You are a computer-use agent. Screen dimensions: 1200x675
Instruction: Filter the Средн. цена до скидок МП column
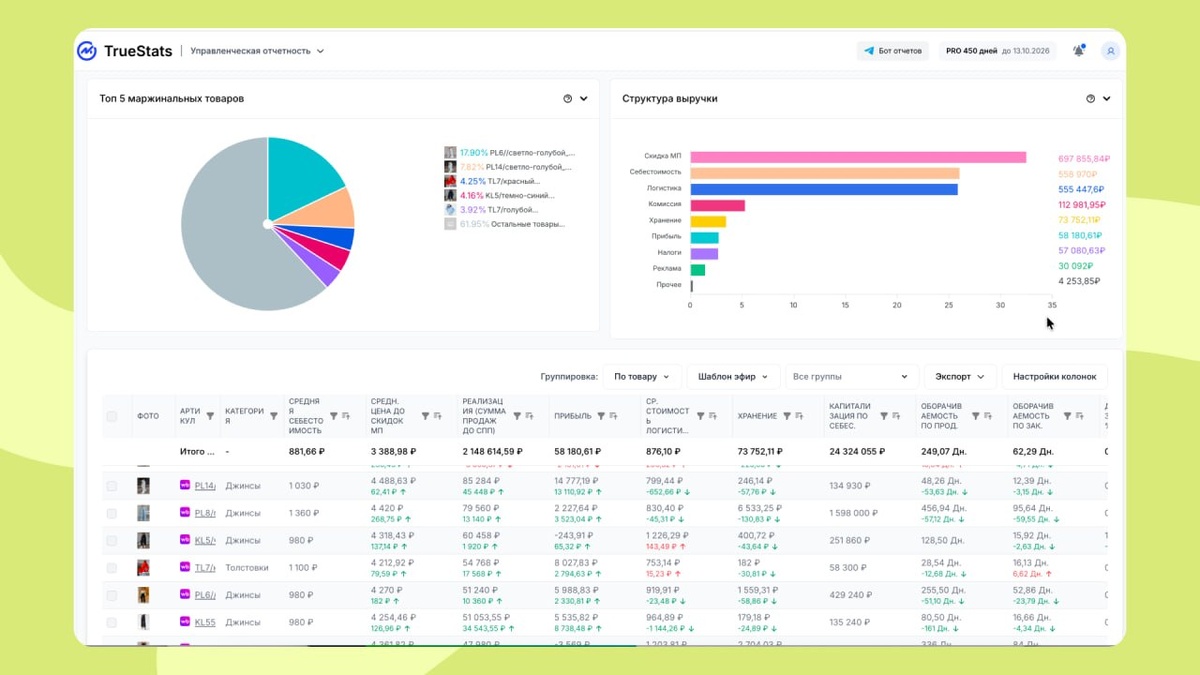[x=425, y=416]
